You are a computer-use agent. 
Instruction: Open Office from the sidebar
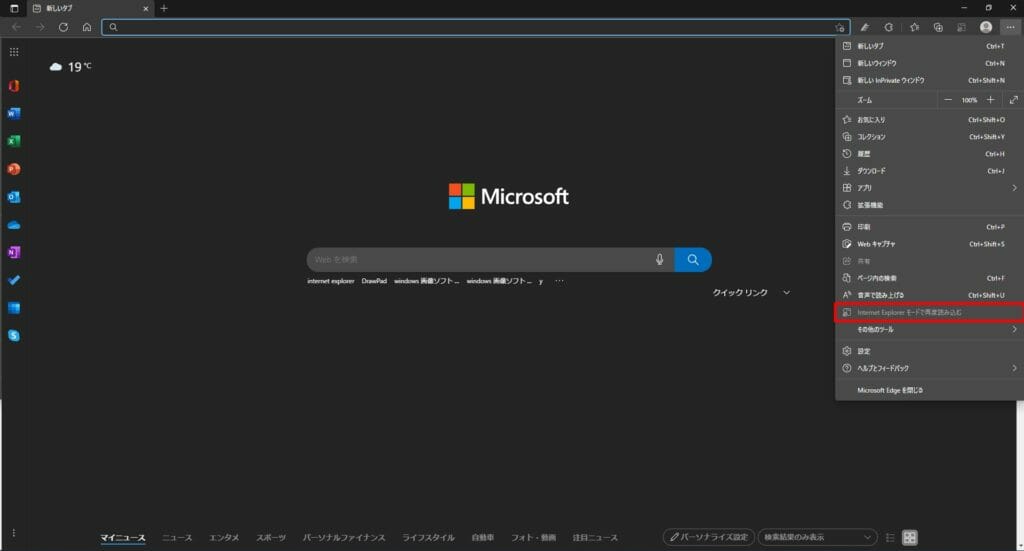click(x=14, y=86)
